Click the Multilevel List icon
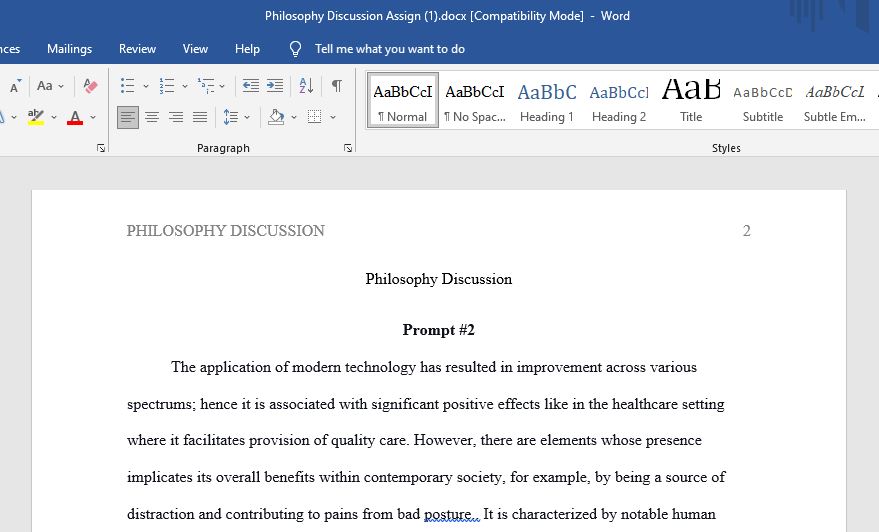The width and height of the screenshot is (879, 532). [206, 86]
